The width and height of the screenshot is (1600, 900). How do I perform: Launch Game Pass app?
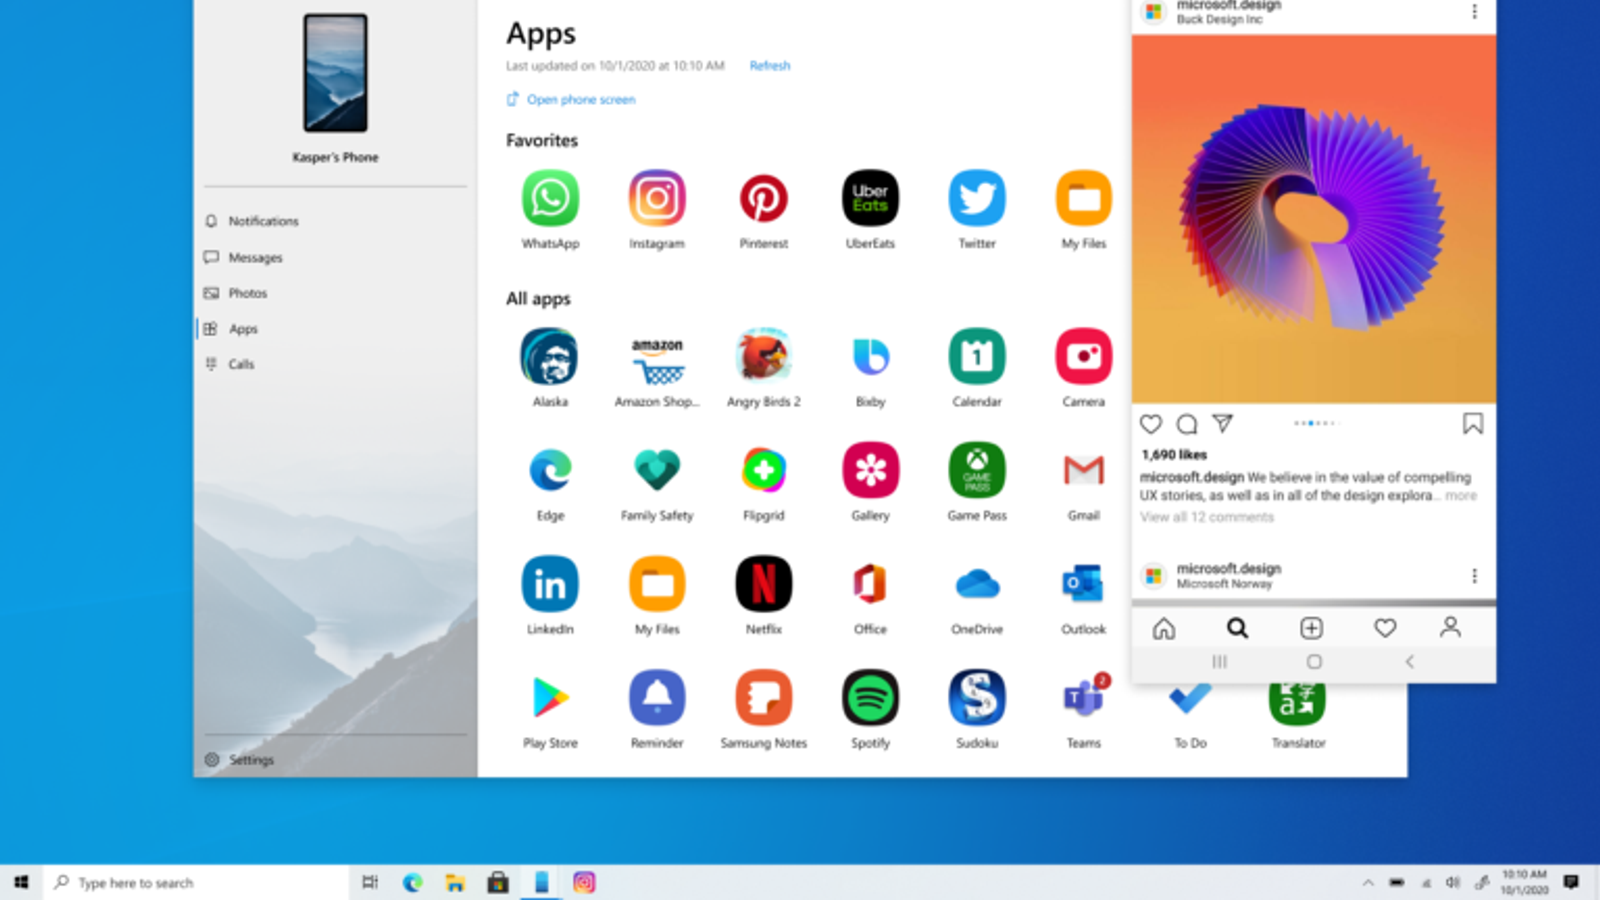click(977, 470)
